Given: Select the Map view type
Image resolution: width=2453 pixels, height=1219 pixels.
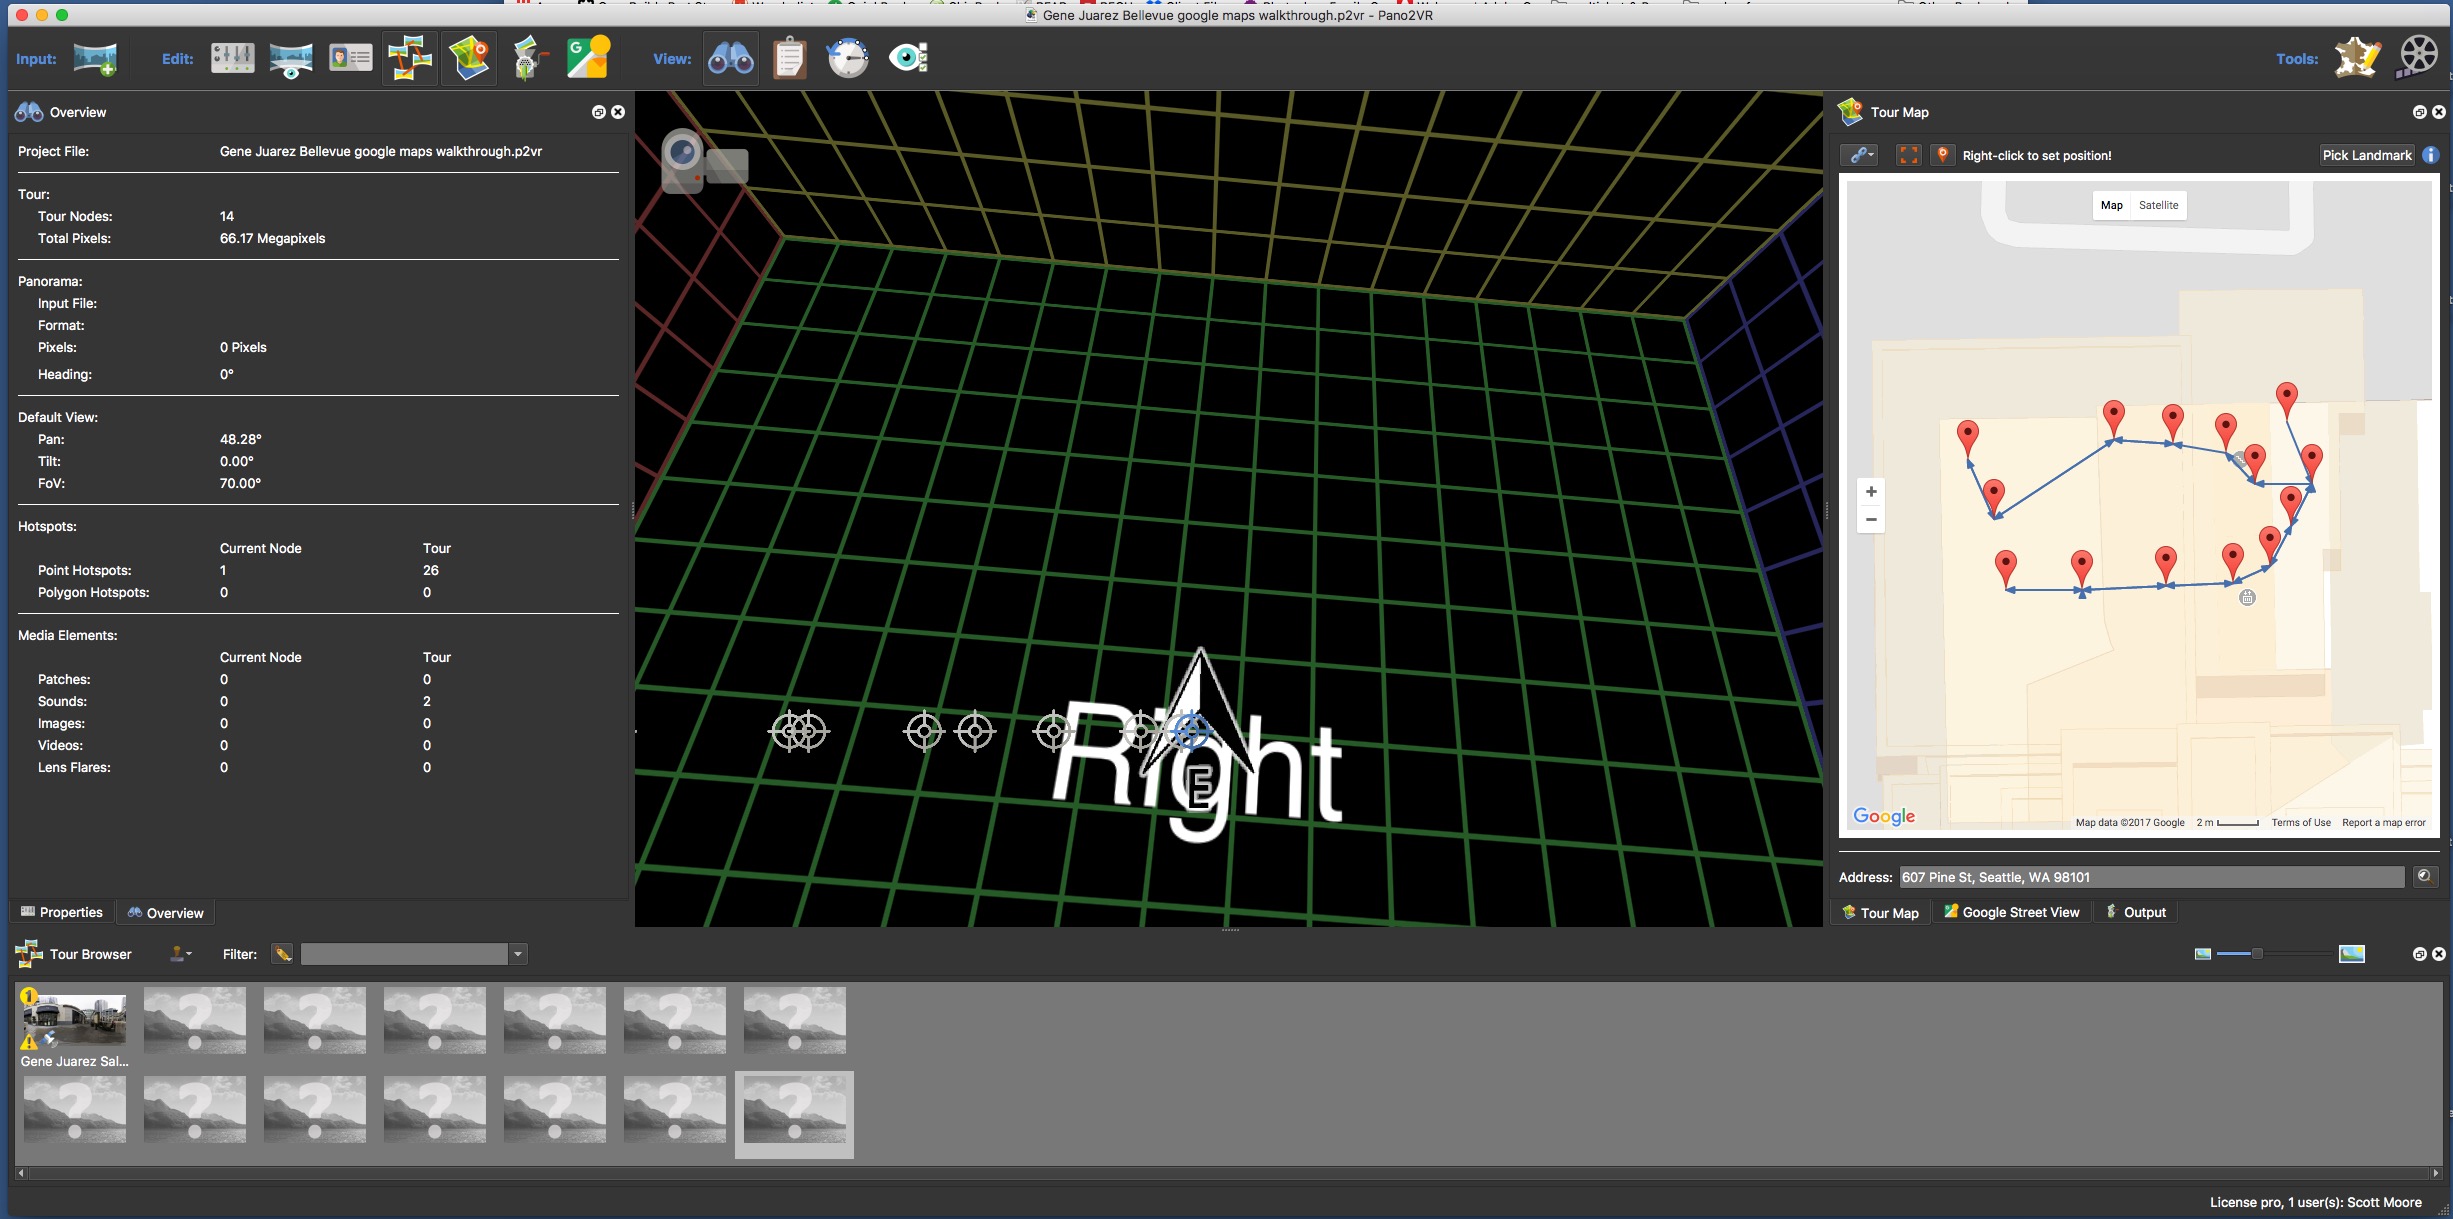Looking at the screenshot, I should coord(2111,205).
